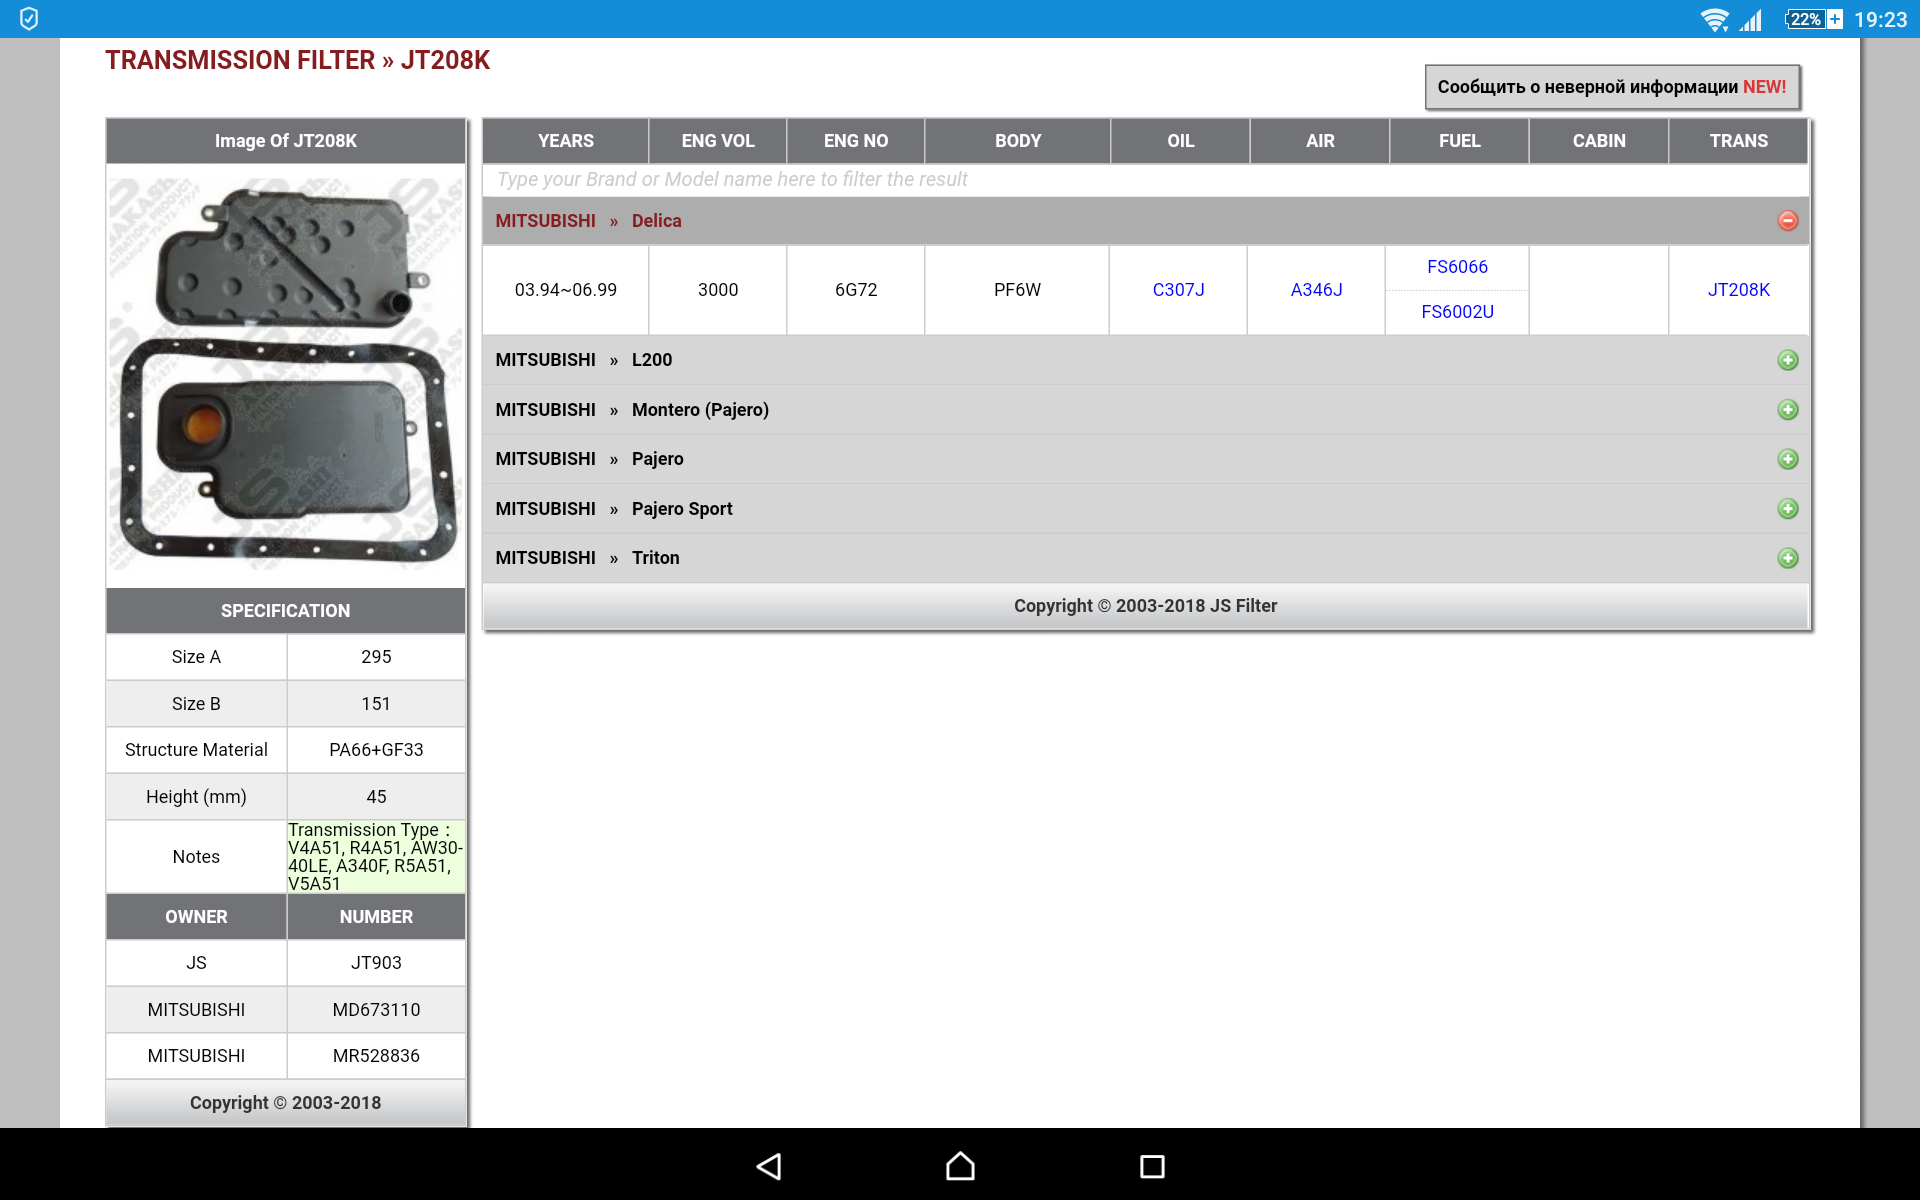The height and width of the screenshot is (1200, 1920).
Task: Tap the Android back navigation icon
Action: click(769, 1166)
